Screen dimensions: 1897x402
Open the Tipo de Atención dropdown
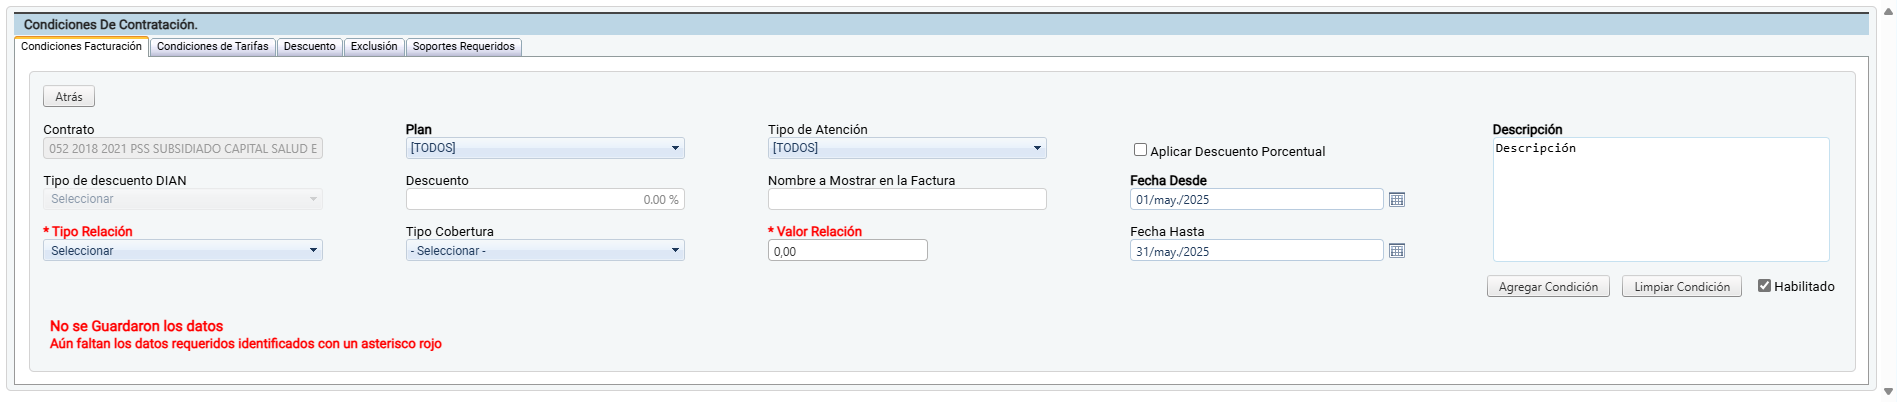(x=907, y=148)
